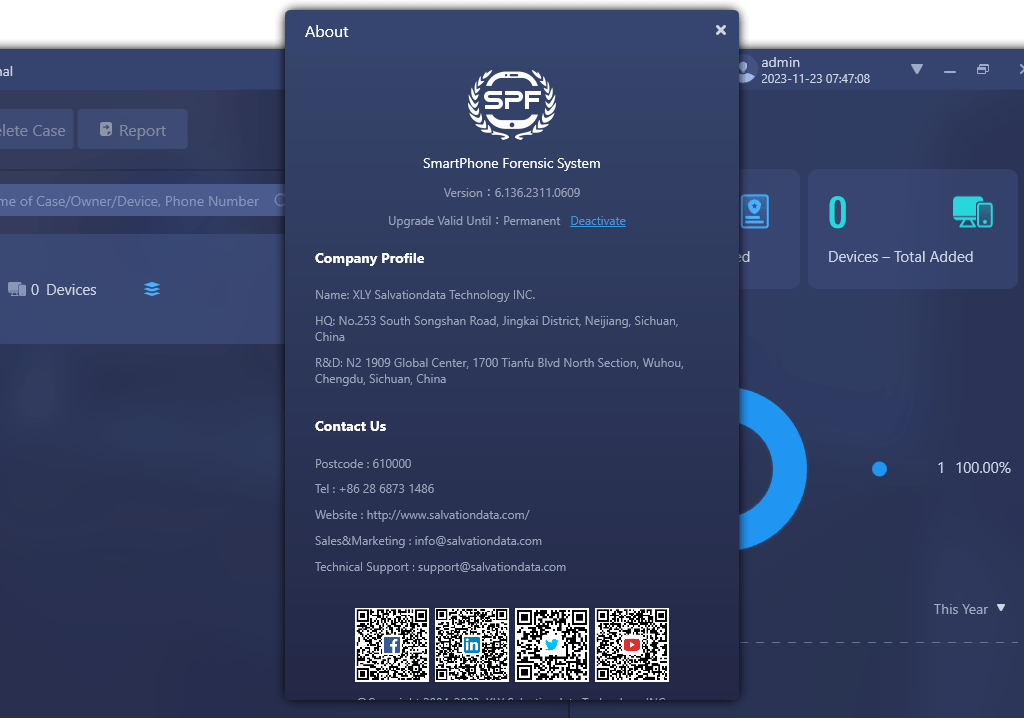1024x718 pixels.
Task: Click the Contact Us heading
Action: point(350,426)
